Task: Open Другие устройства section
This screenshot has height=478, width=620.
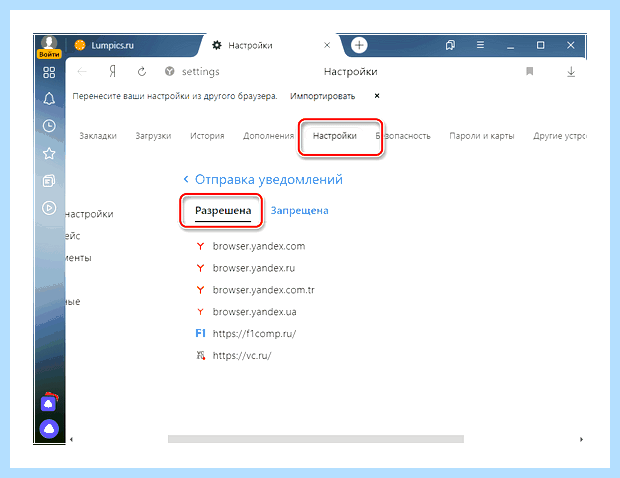Action: [560, 136]
